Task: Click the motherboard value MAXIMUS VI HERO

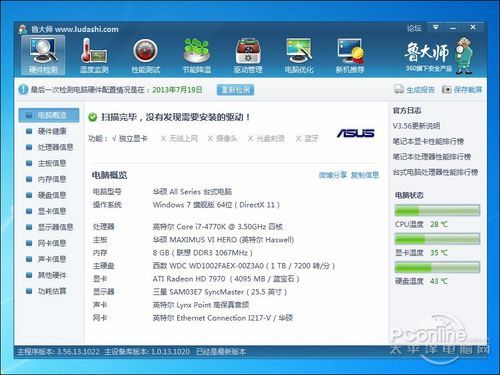Action: [x=223, y=240]
